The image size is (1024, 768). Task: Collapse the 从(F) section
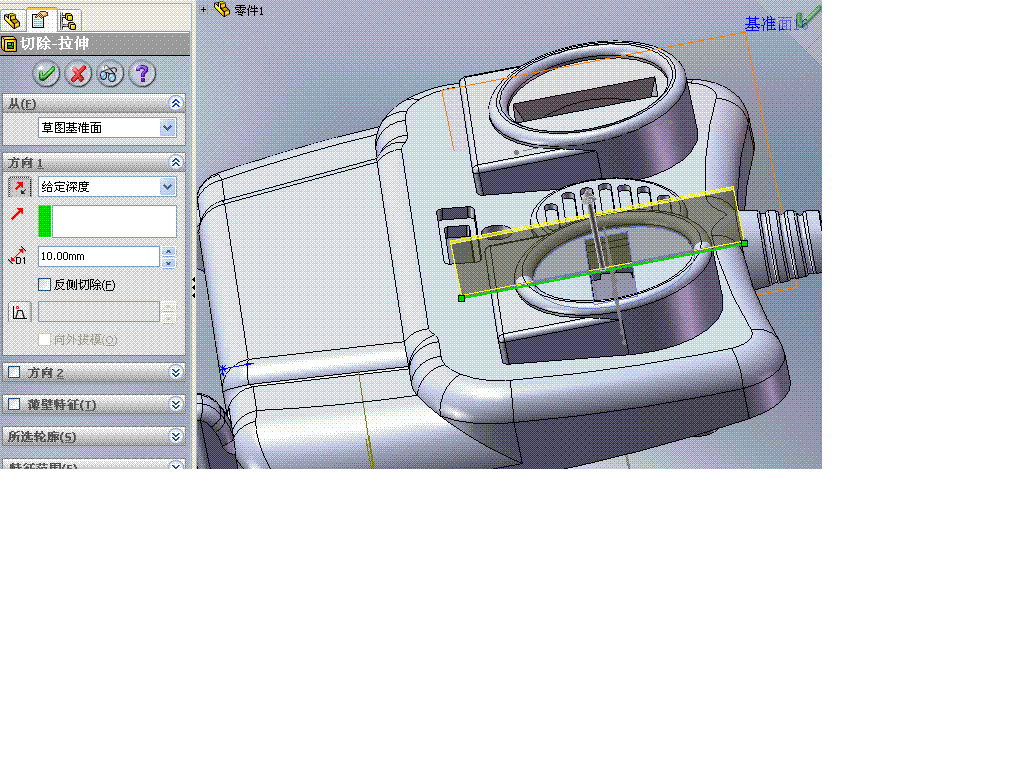tap(175, 103)
